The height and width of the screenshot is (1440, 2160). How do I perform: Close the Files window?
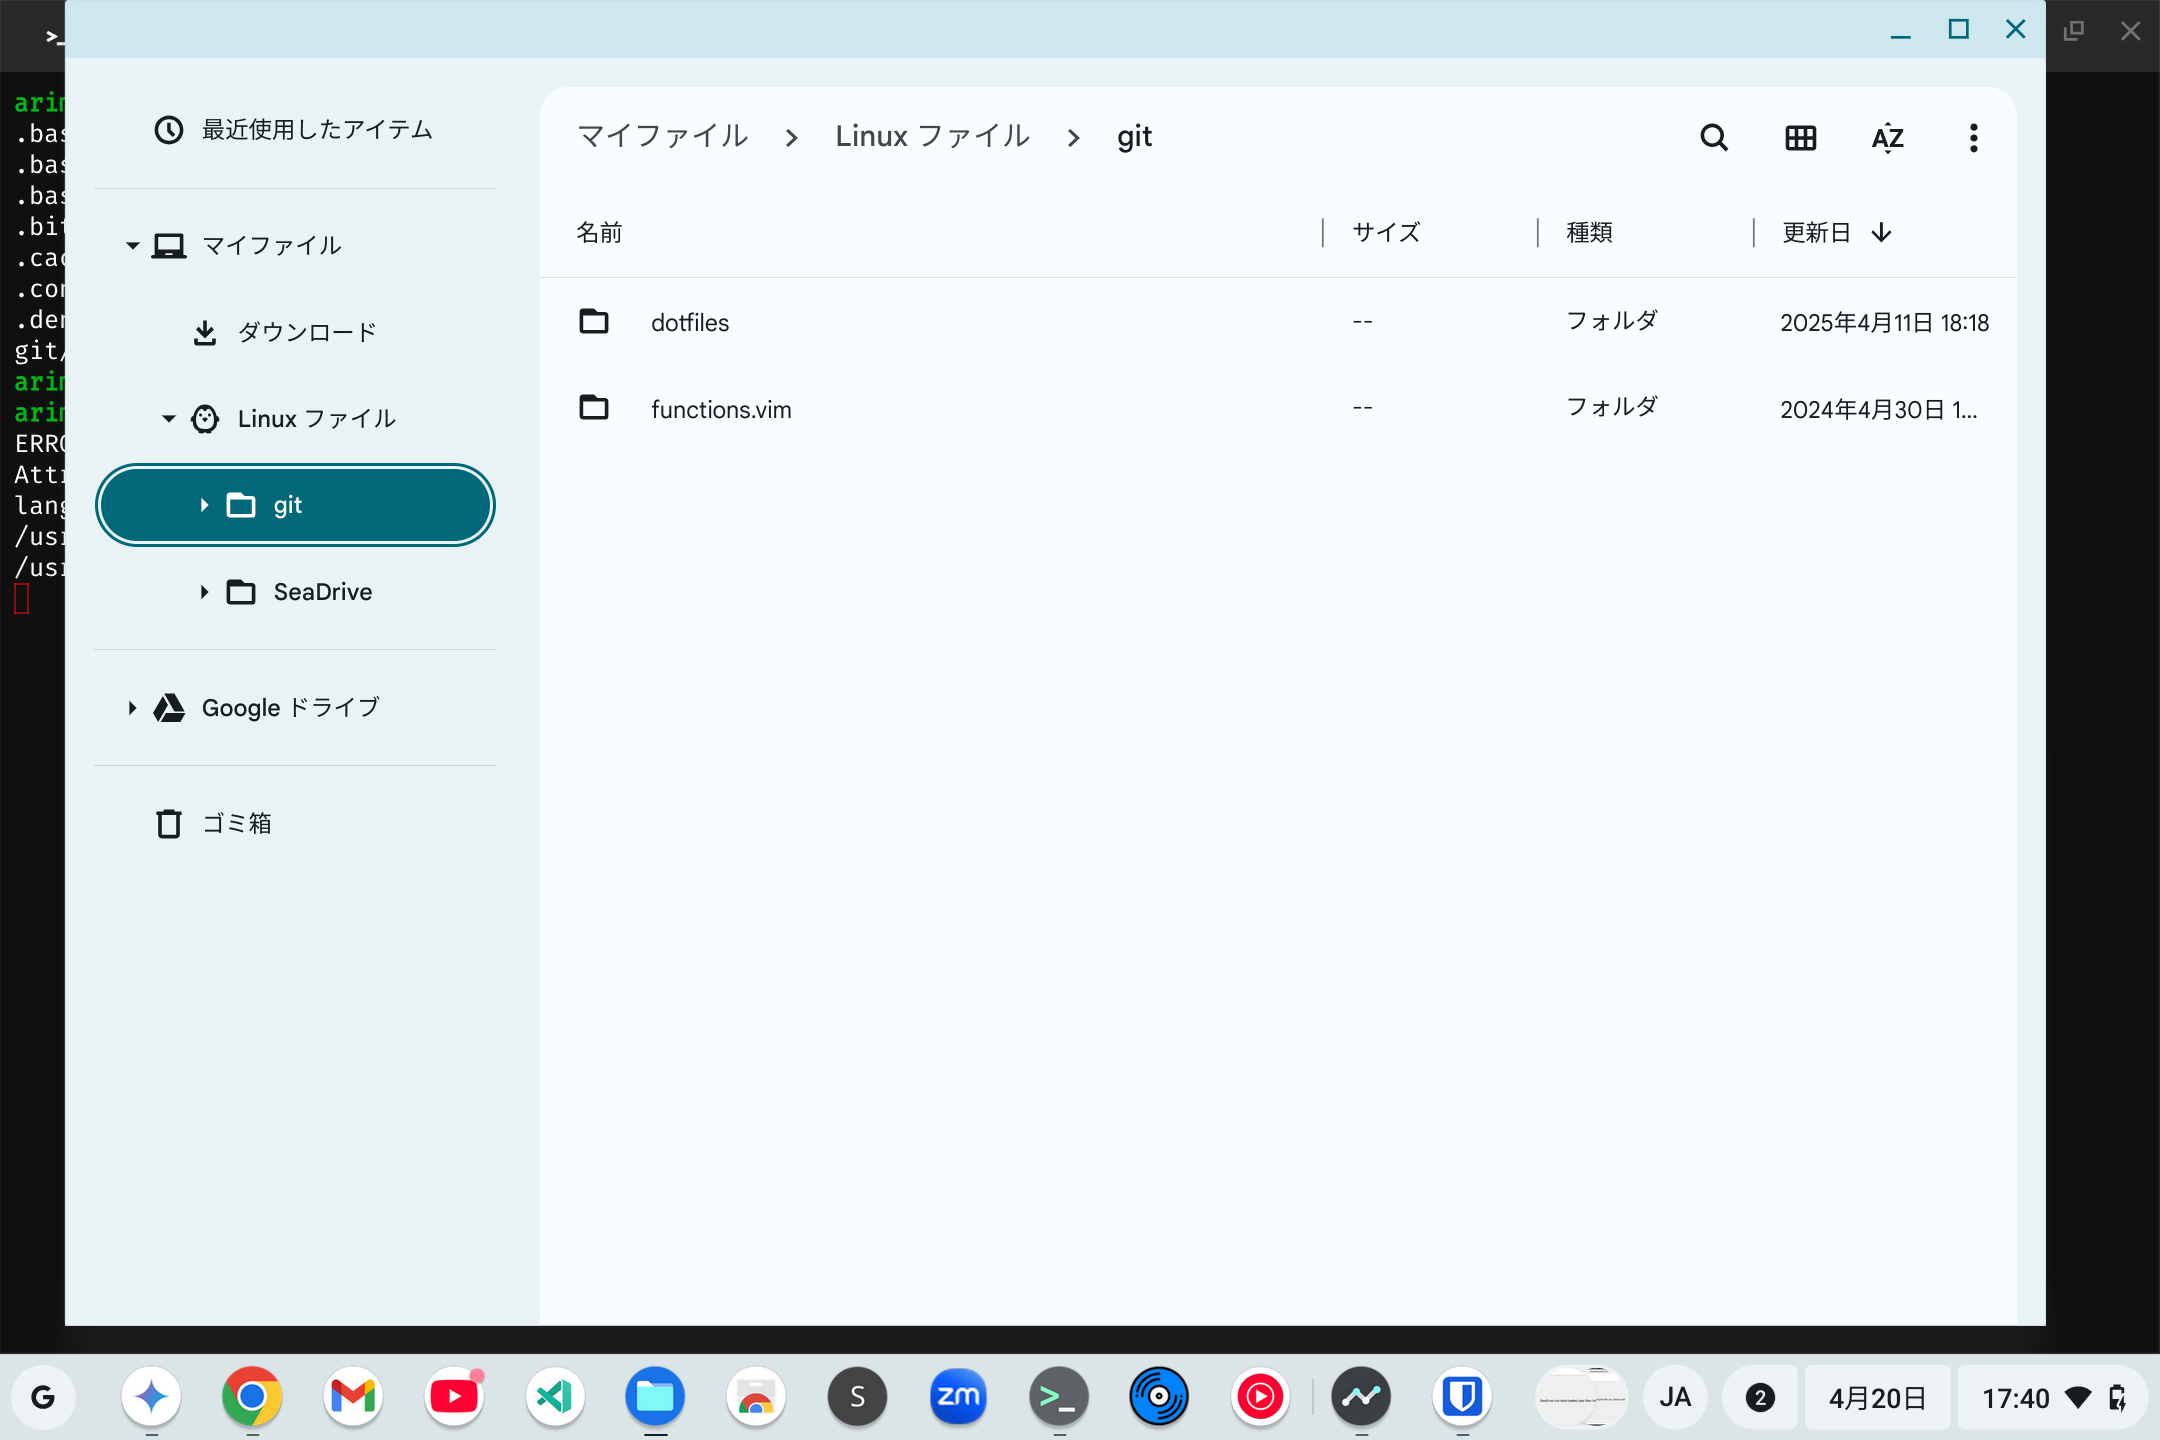tap(2016, 30)
